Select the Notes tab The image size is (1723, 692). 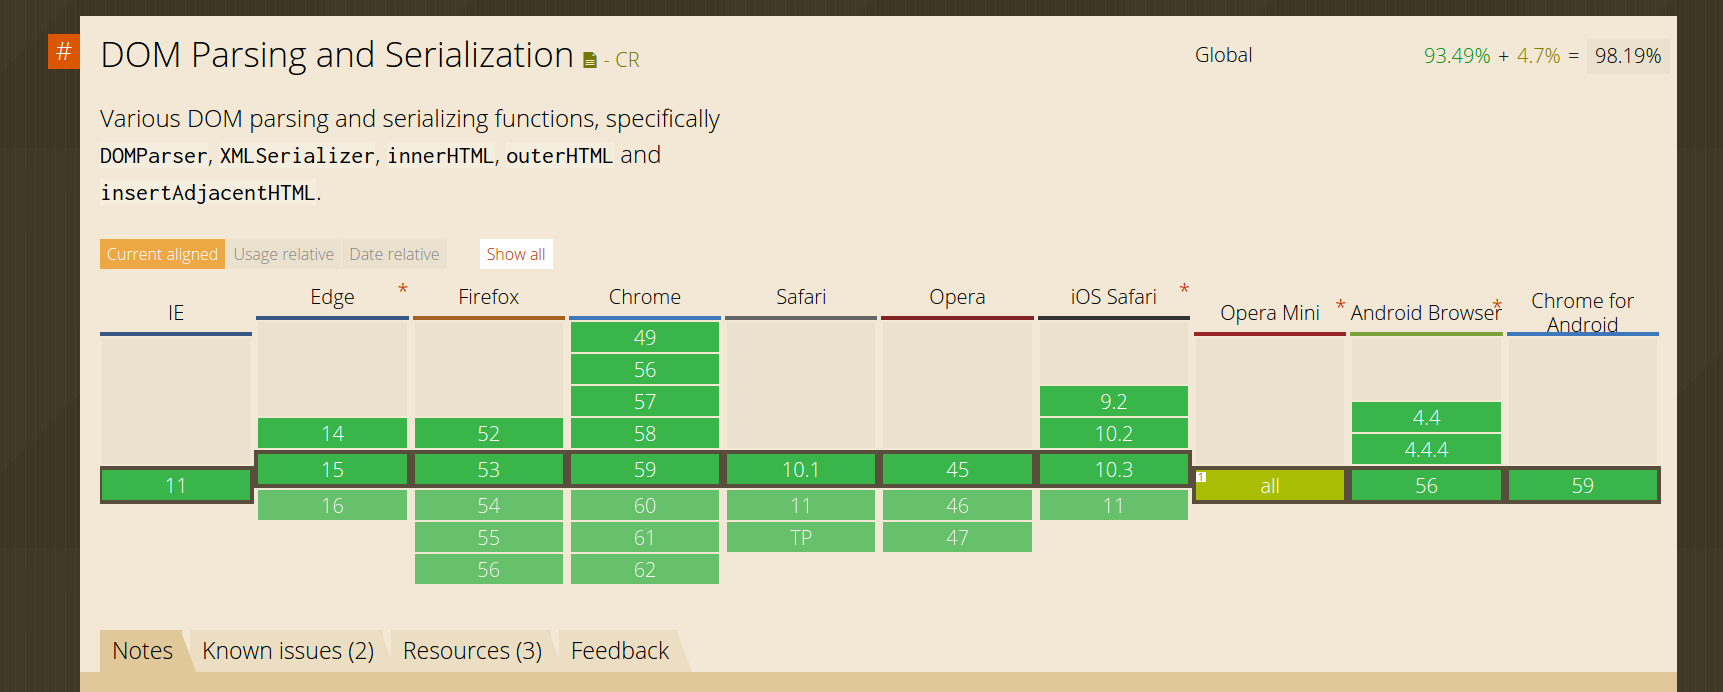click(x=143, y=651)
